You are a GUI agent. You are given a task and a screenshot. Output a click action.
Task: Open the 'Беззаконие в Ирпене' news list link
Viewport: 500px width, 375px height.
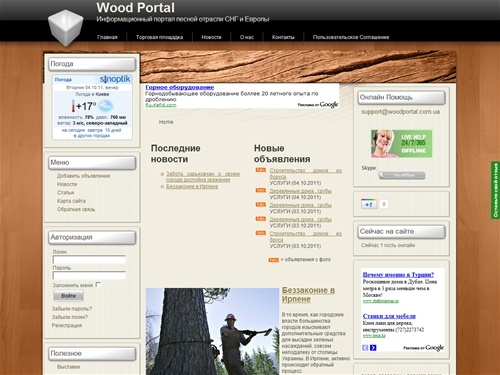[192, 187]
